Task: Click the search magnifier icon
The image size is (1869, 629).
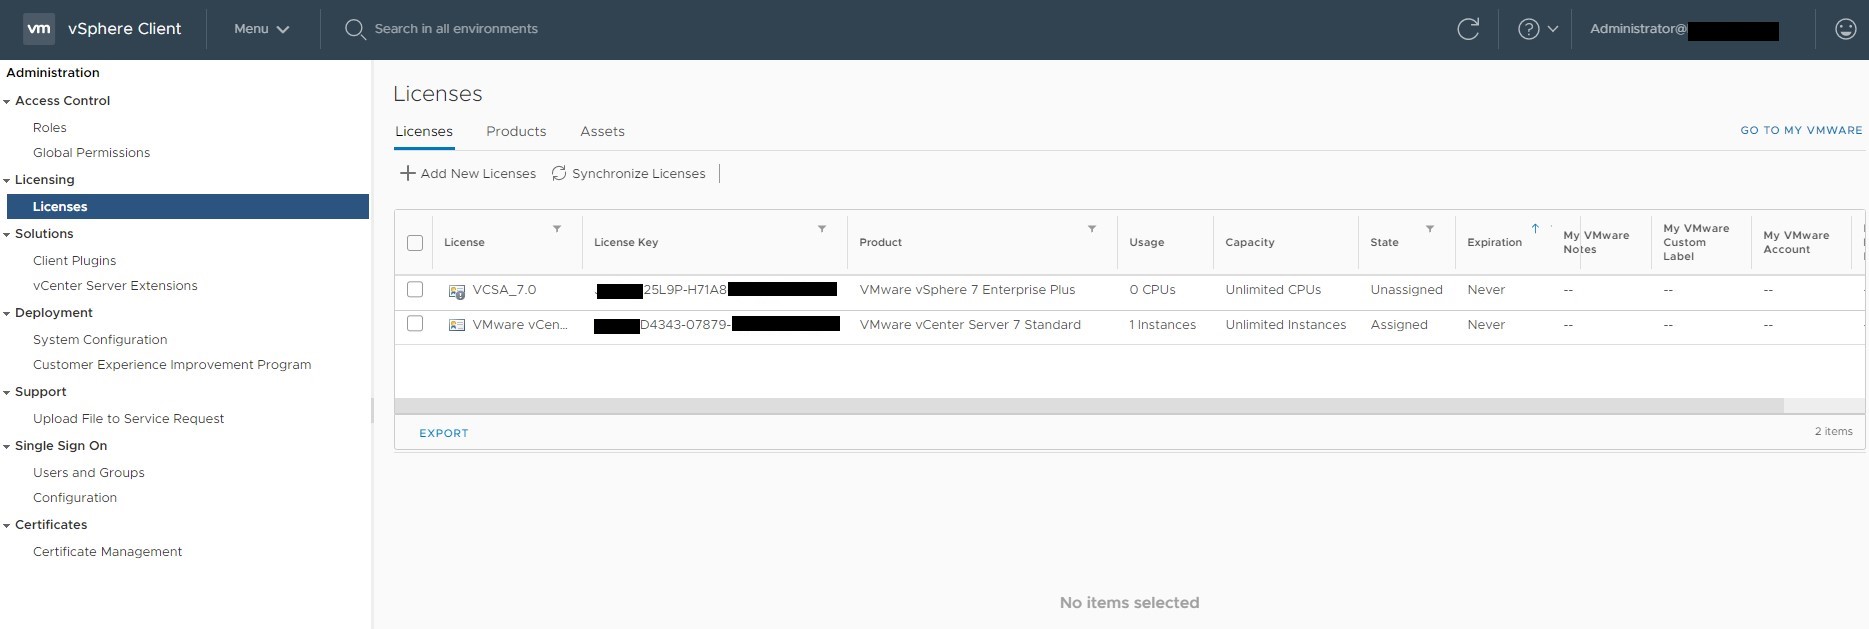Action: [x=354, y=29]
